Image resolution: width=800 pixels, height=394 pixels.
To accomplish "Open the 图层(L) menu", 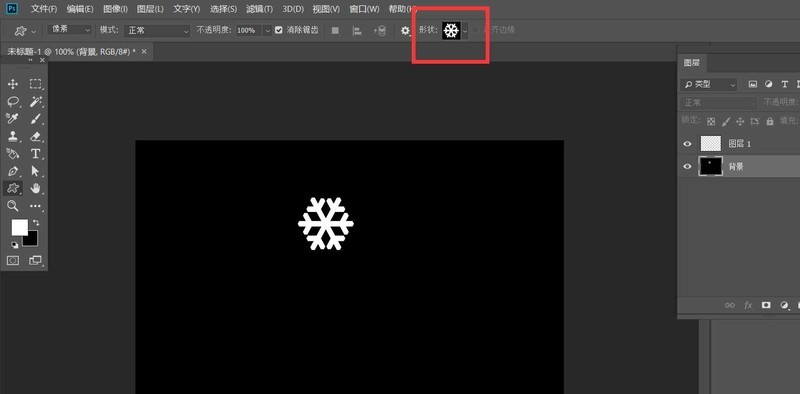I will 151,9.
